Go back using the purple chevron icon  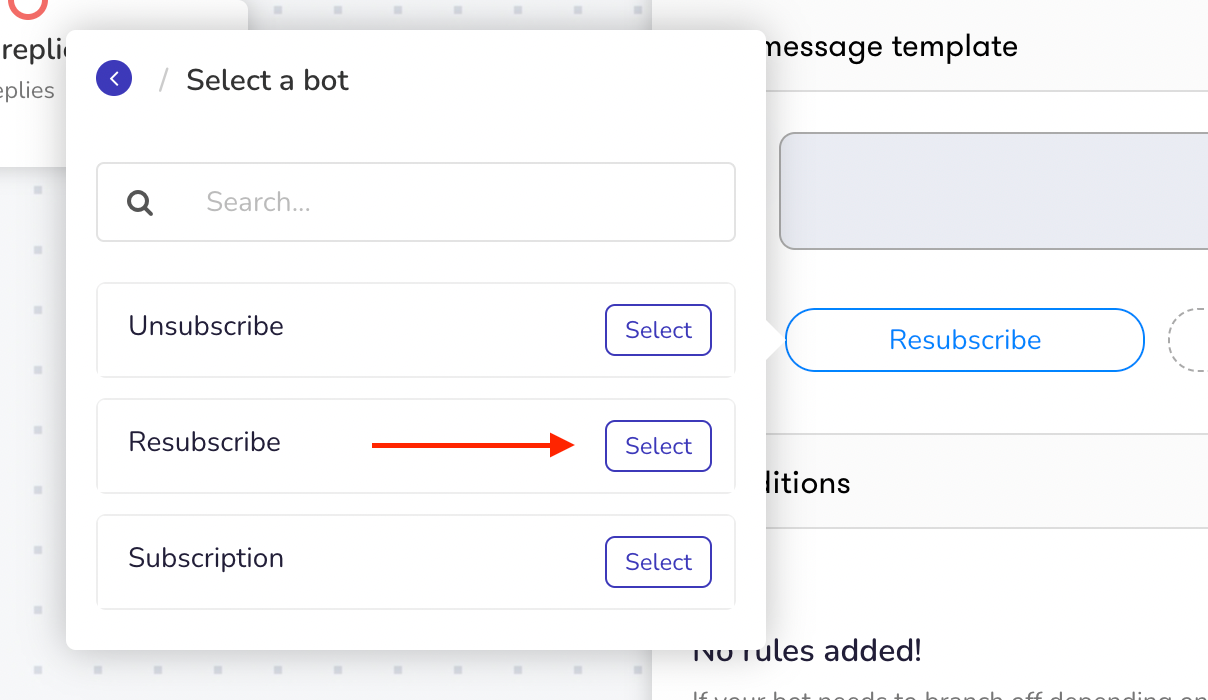[x=114, y=78]
